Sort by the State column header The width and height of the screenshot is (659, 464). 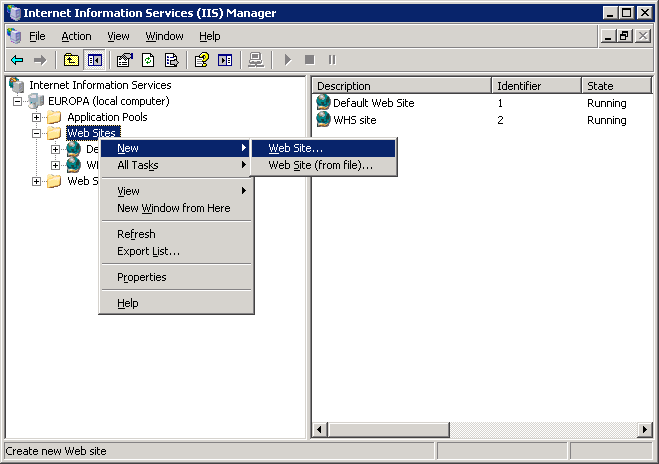tap(616, 86)
